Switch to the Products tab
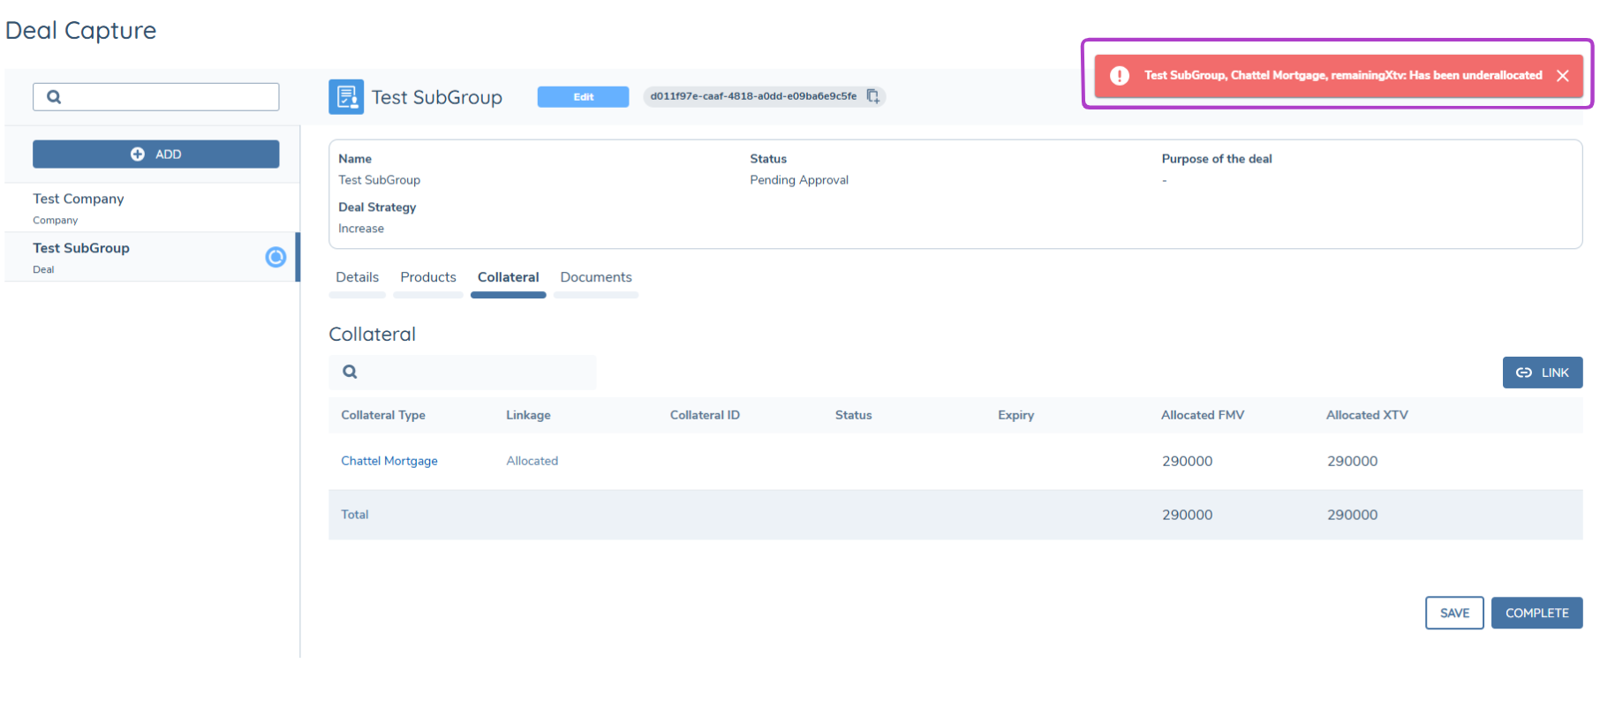 428,278
